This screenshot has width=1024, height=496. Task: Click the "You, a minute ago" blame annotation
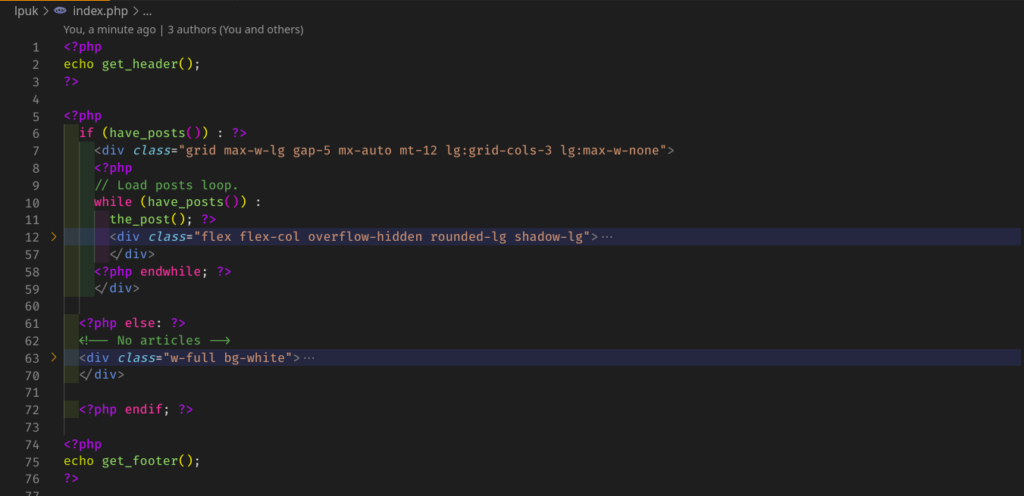point(109,30)
